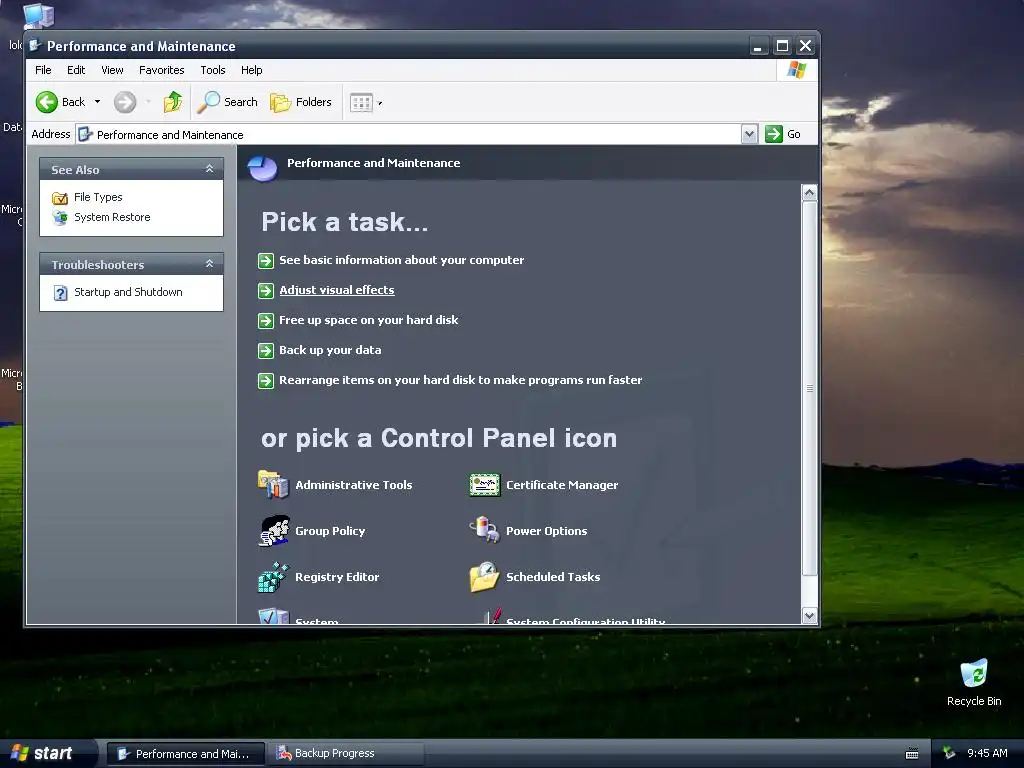Click arrow icon beside Adjust visual effects
Image resolution: width=1024 pixels, height=768 pixels.
pyautogui.click(x=266, y=291)
